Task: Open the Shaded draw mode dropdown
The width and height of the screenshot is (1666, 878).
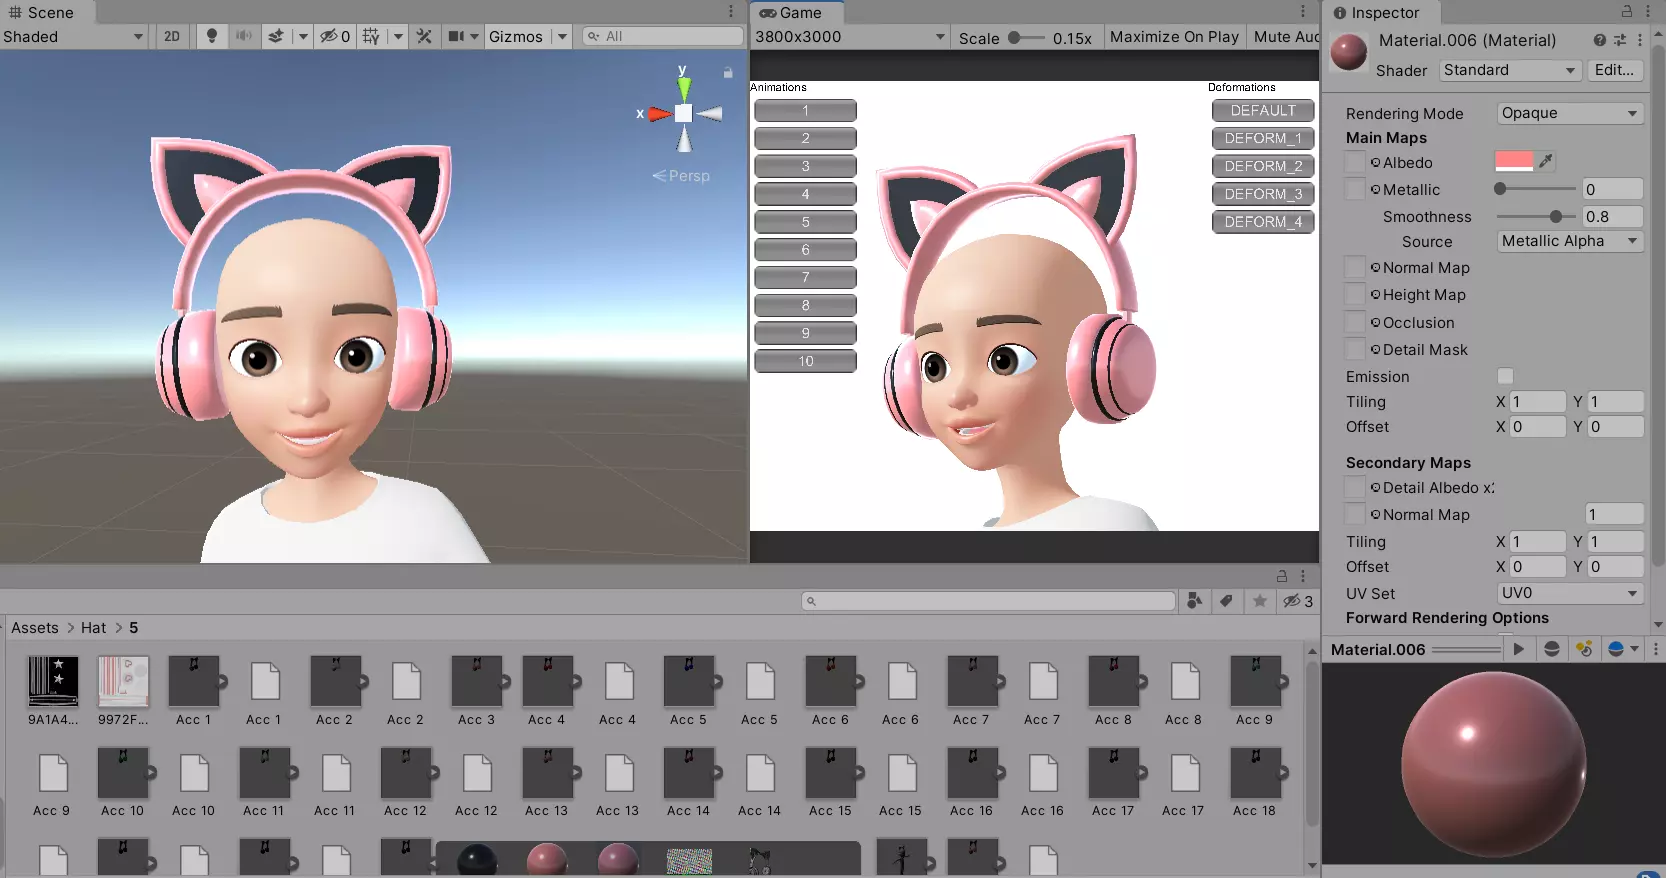Action: point(74,36)
